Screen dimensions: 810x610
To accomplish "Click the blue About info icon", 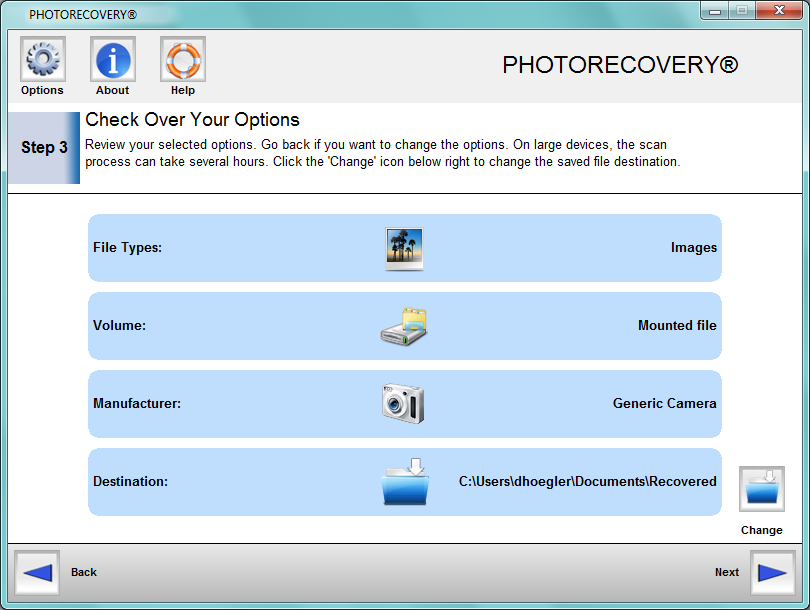I will coord(113,59).
